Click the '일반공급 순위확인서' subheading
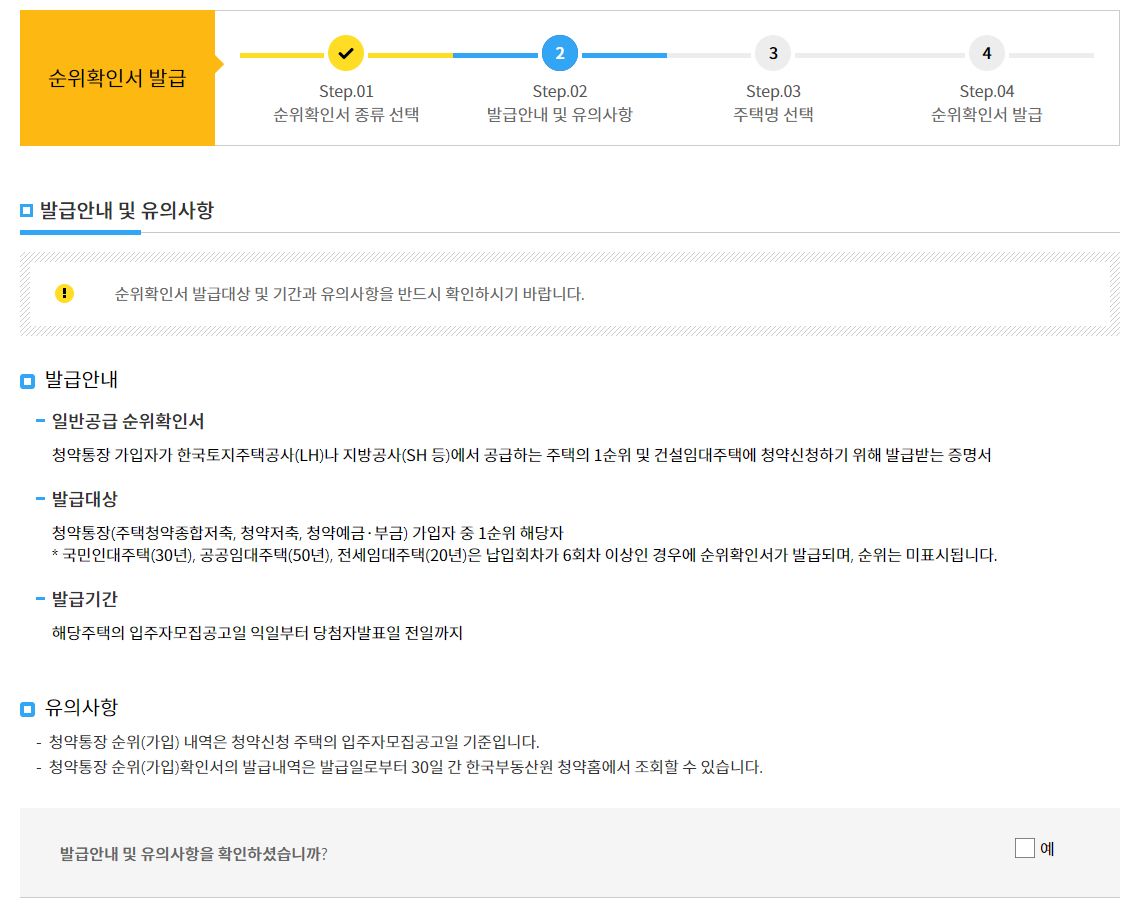The width and height of the screenshot is (1141, 907). 128,421
